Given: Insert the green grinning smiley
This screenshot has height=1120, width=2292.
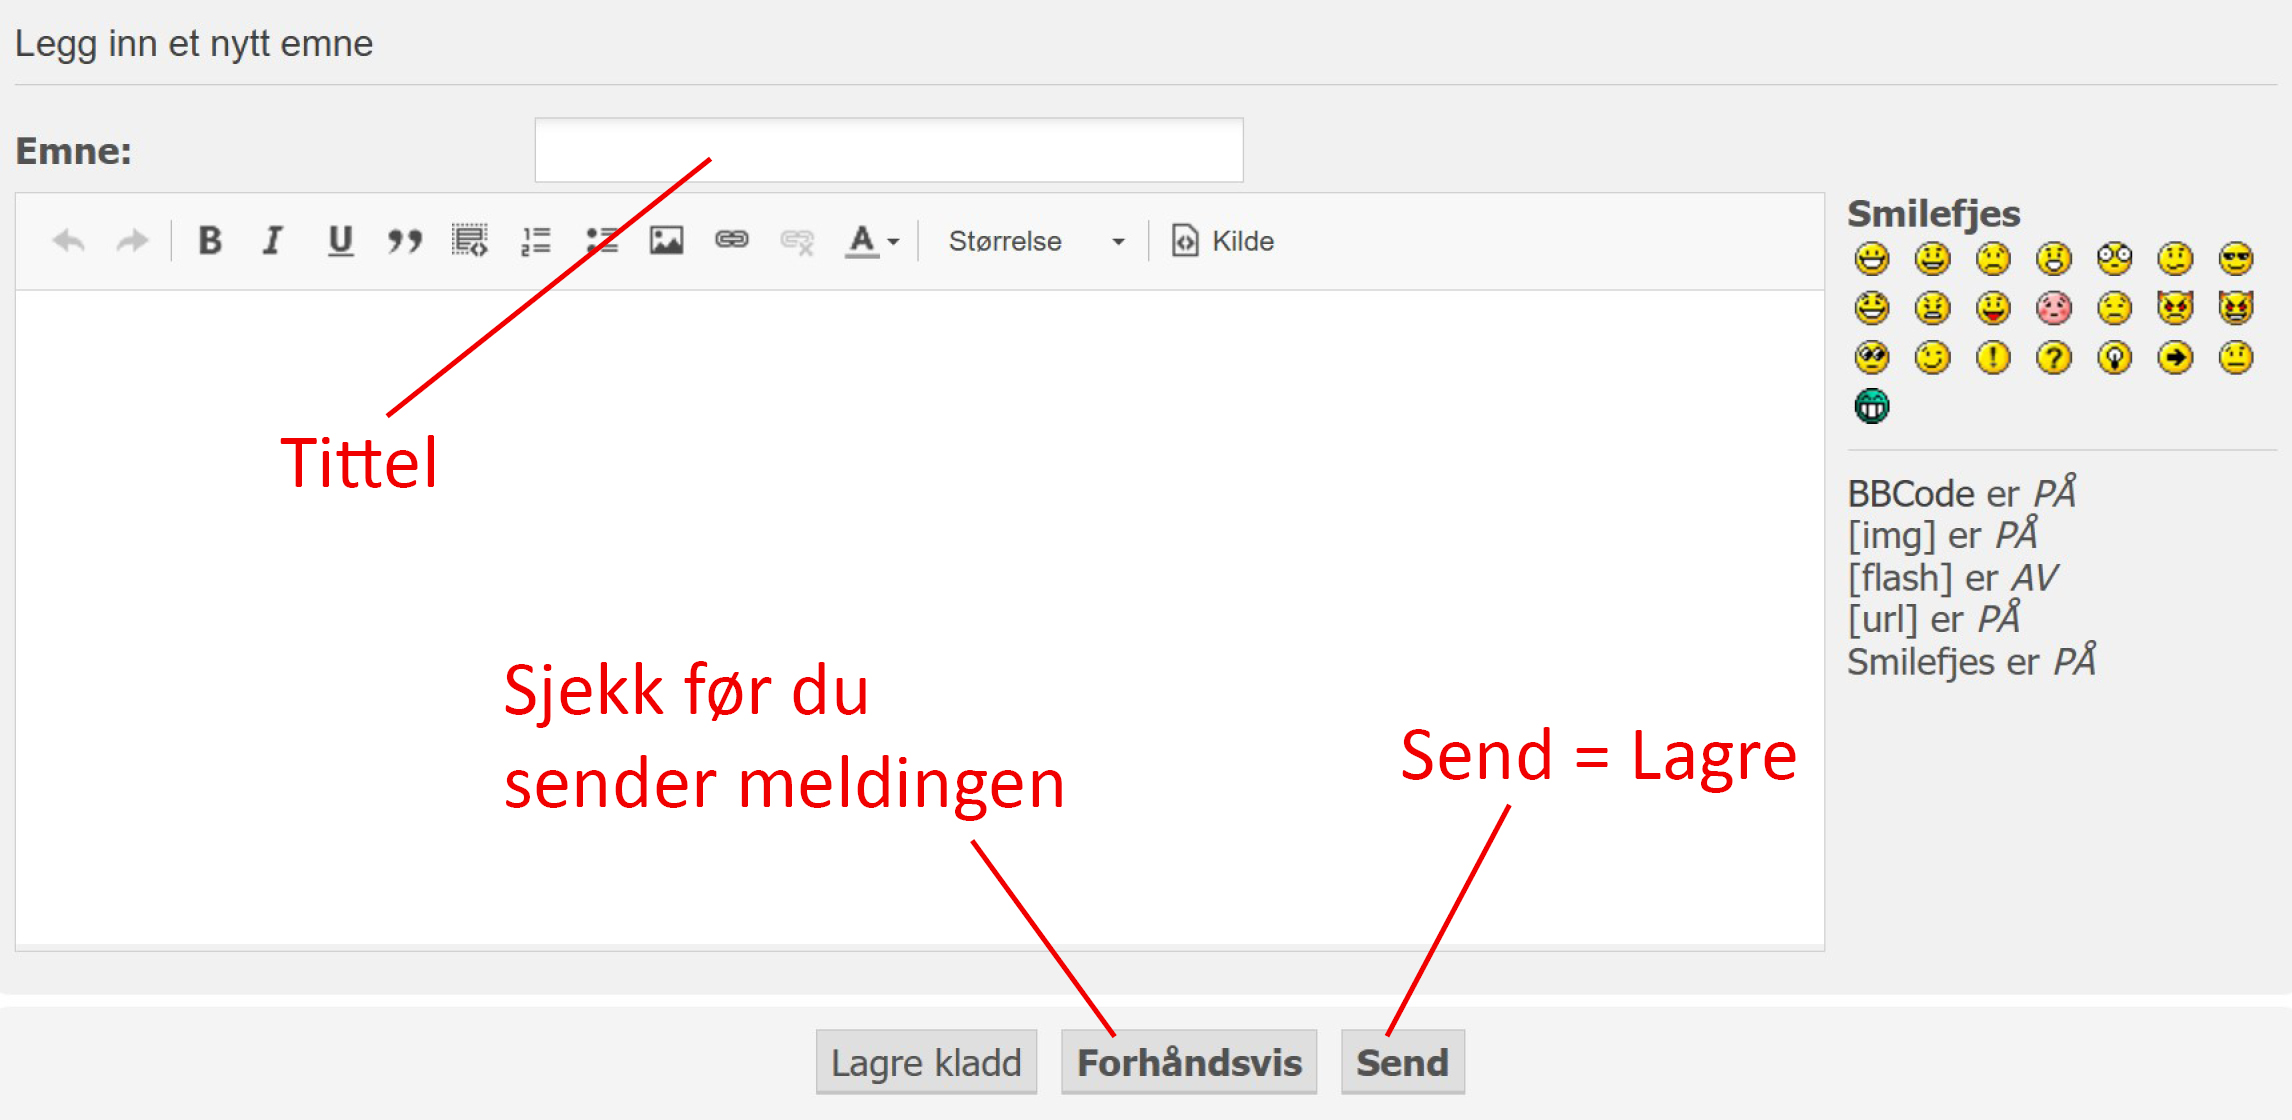Looking at the screenshot, I should click(x=1872, y=407).
